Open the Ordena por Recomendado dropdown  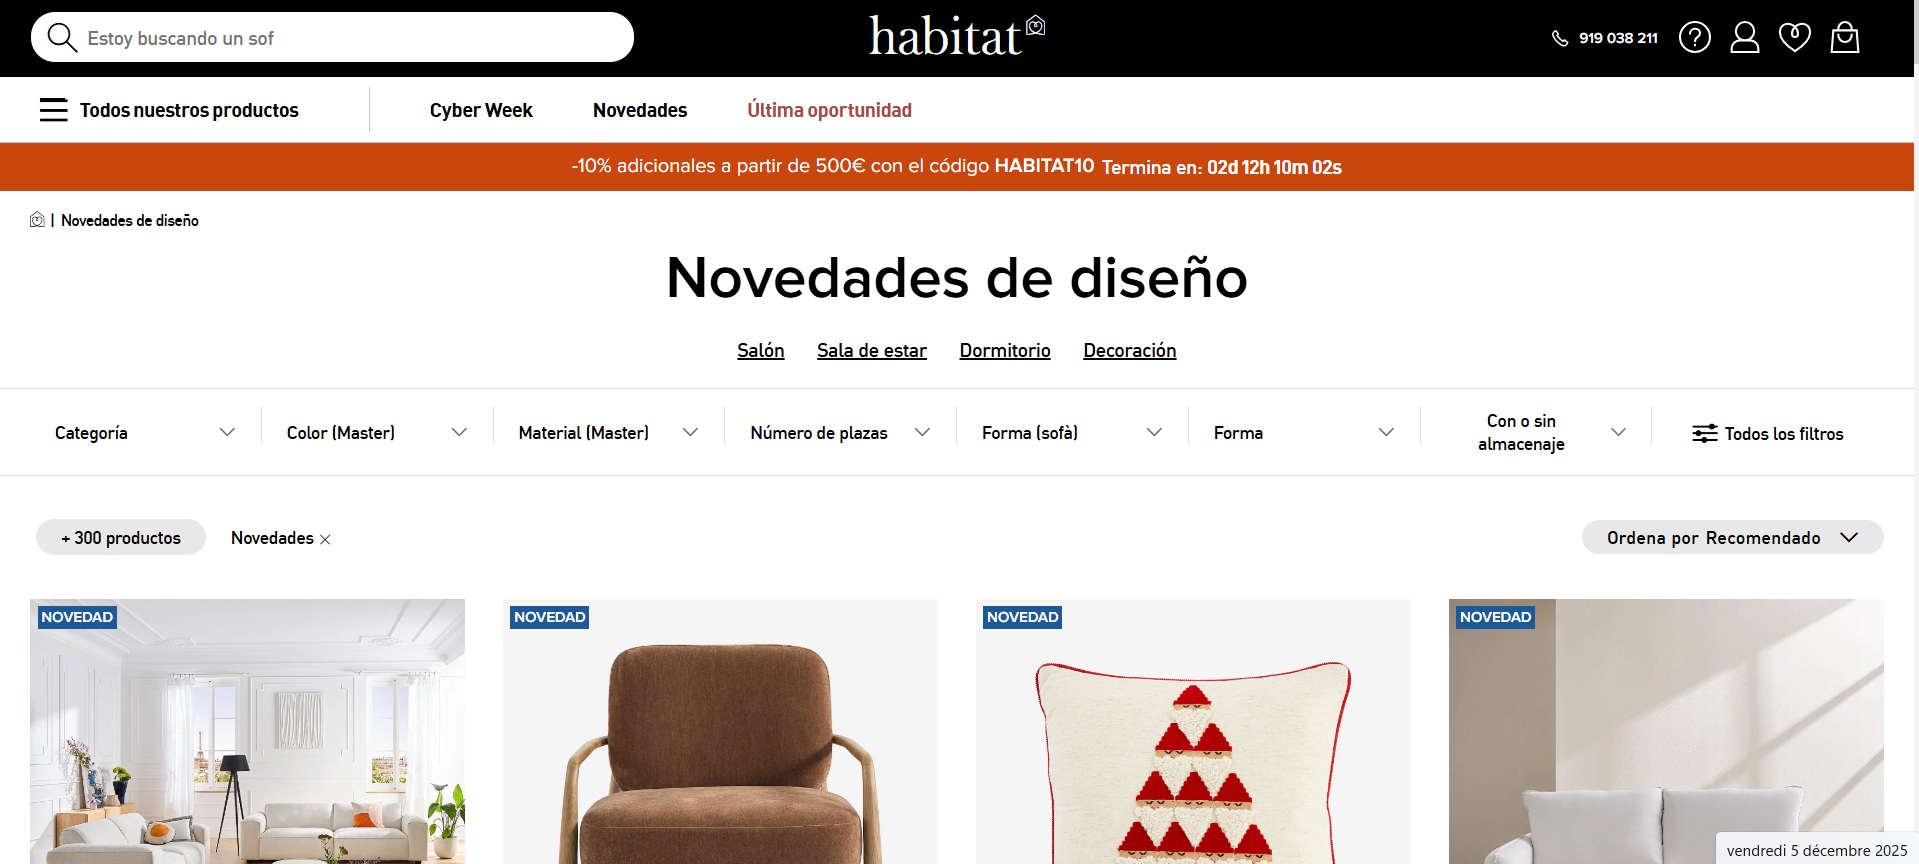pos(1732,537)
